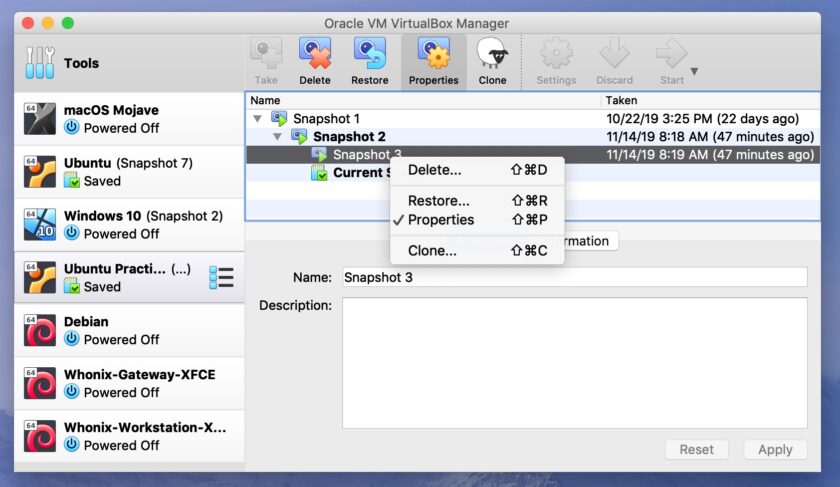Click the Reset button
Screen dimensions: 840x487
696,449
